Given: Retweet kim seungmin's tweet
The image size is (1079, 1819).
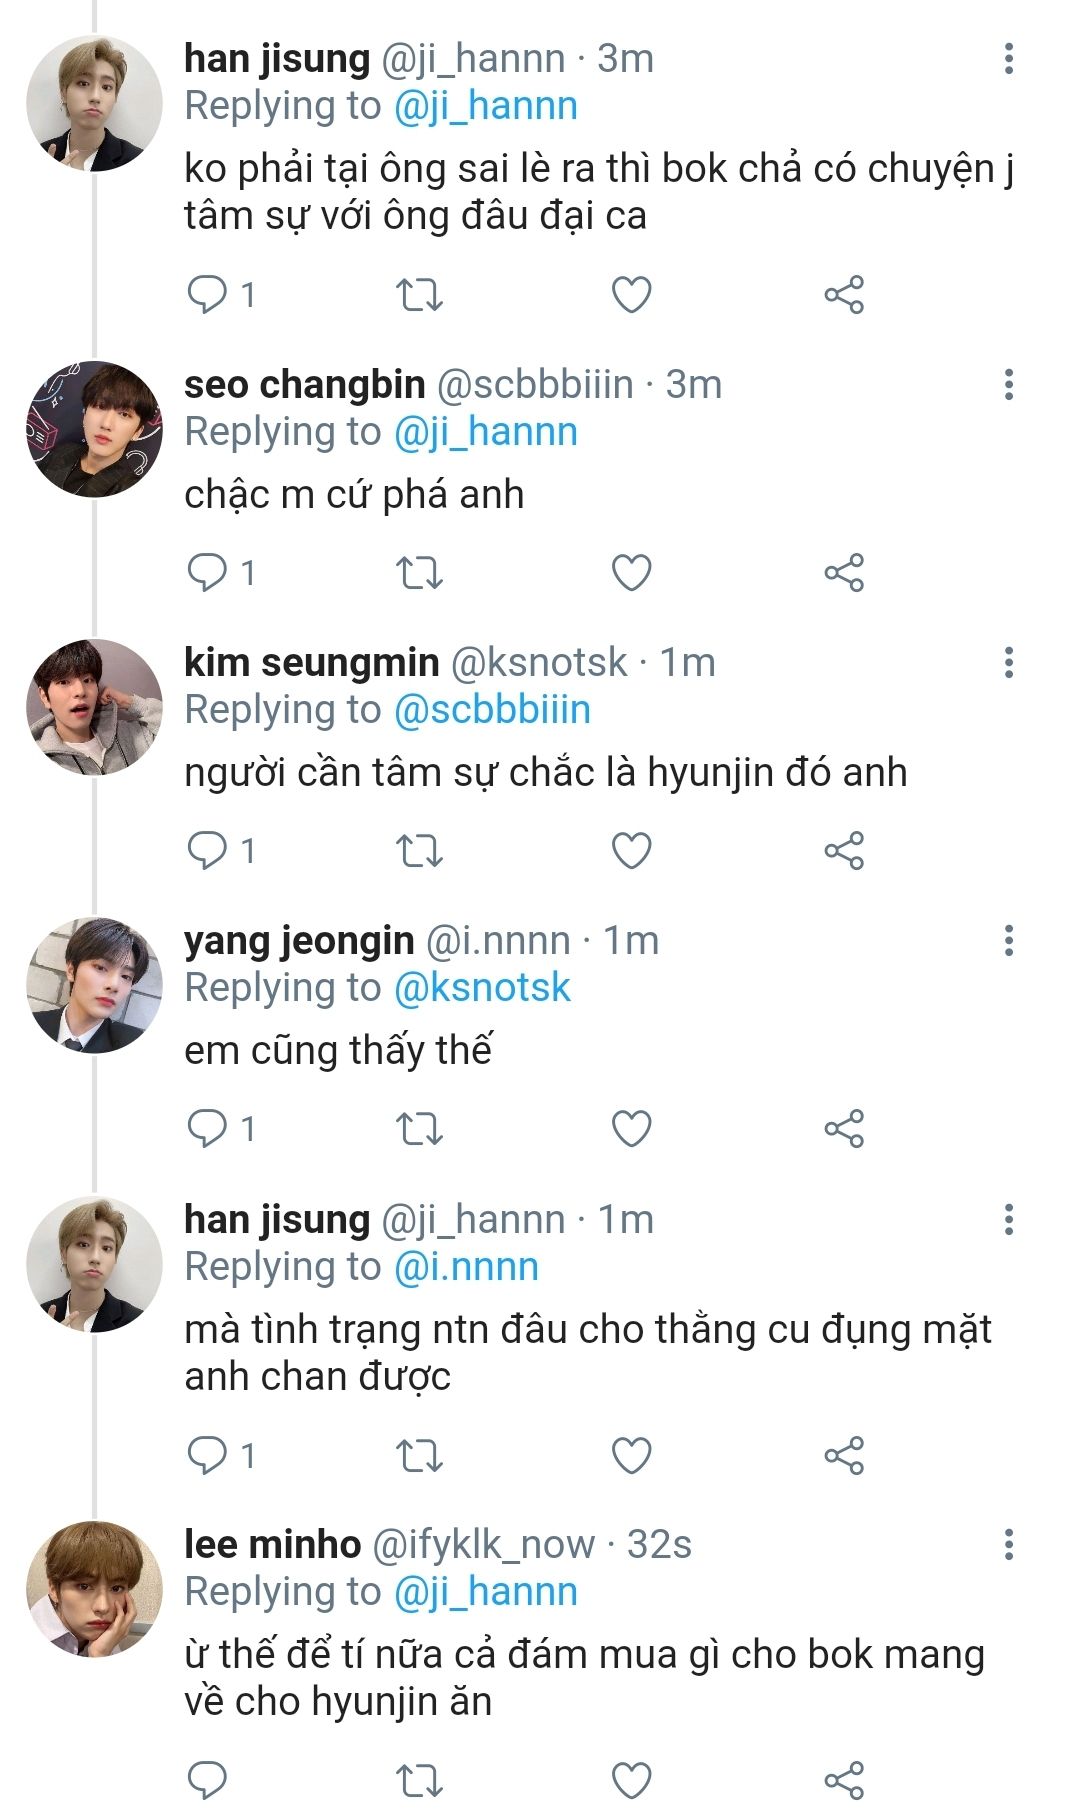Looking at the screenshot, I should (x=419, y=851).
